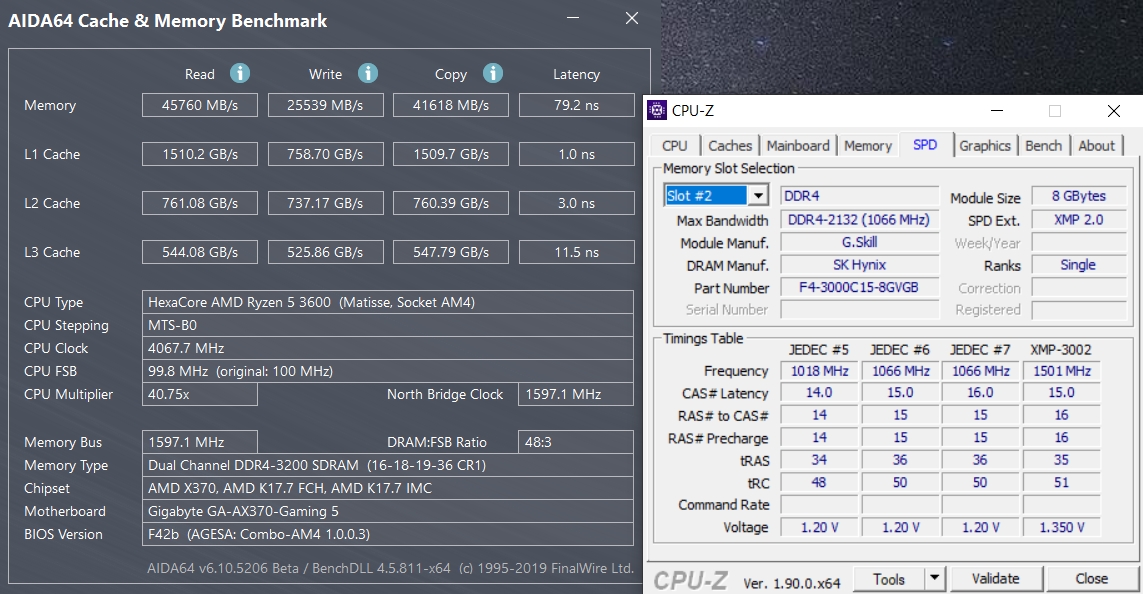
Task: Click the L3 Cache Latency value 11.5 ns
Action: 577,252
